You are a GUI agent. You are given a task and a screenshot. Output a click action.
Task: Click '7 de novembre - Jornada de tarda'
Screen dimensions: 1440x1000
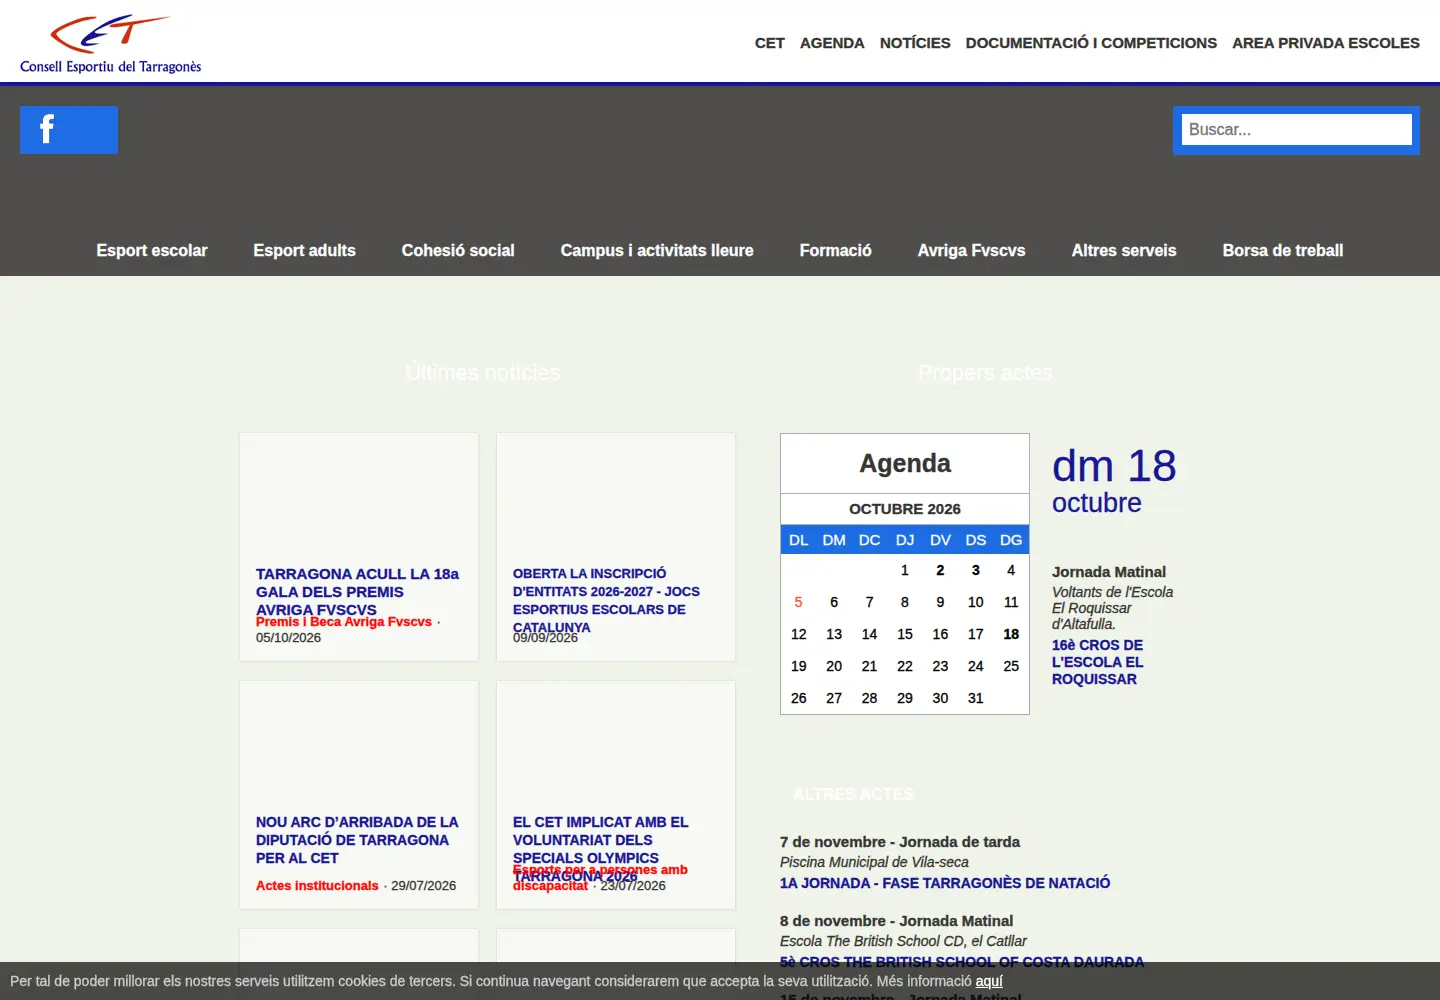tap(900, 842)
